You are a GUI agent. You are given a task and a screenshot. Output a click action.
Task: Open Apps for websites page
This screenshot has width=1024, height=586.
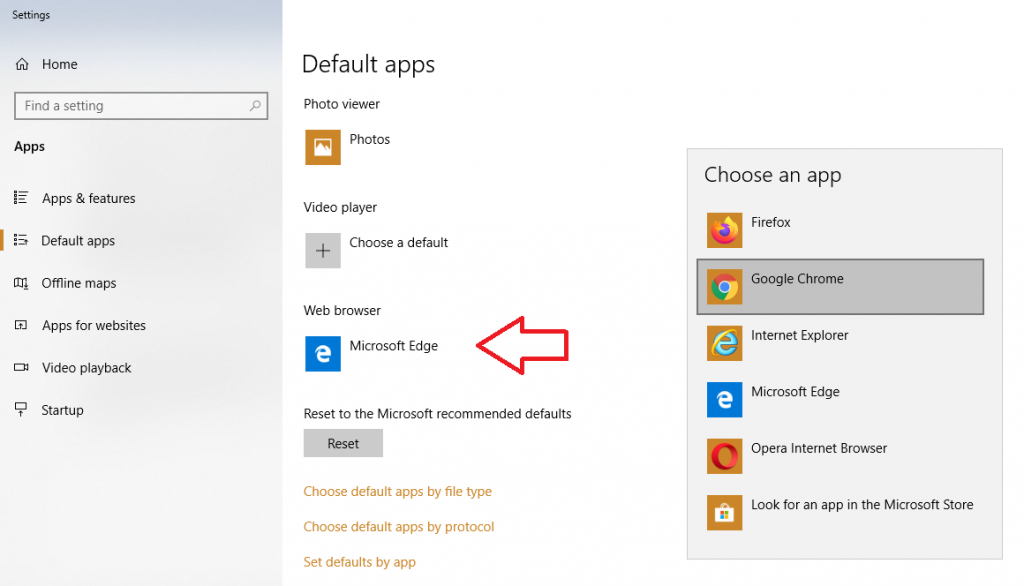pos(93,325)
